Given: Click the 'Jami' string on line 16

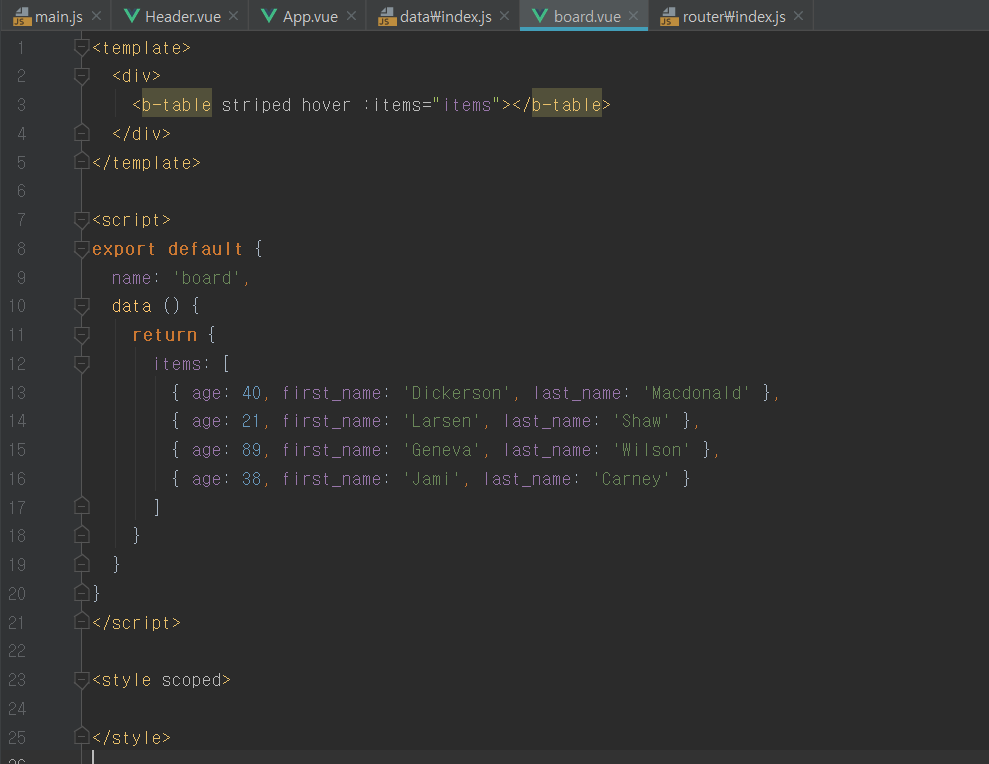Looking at the screenshot, I should pos(431,479).
